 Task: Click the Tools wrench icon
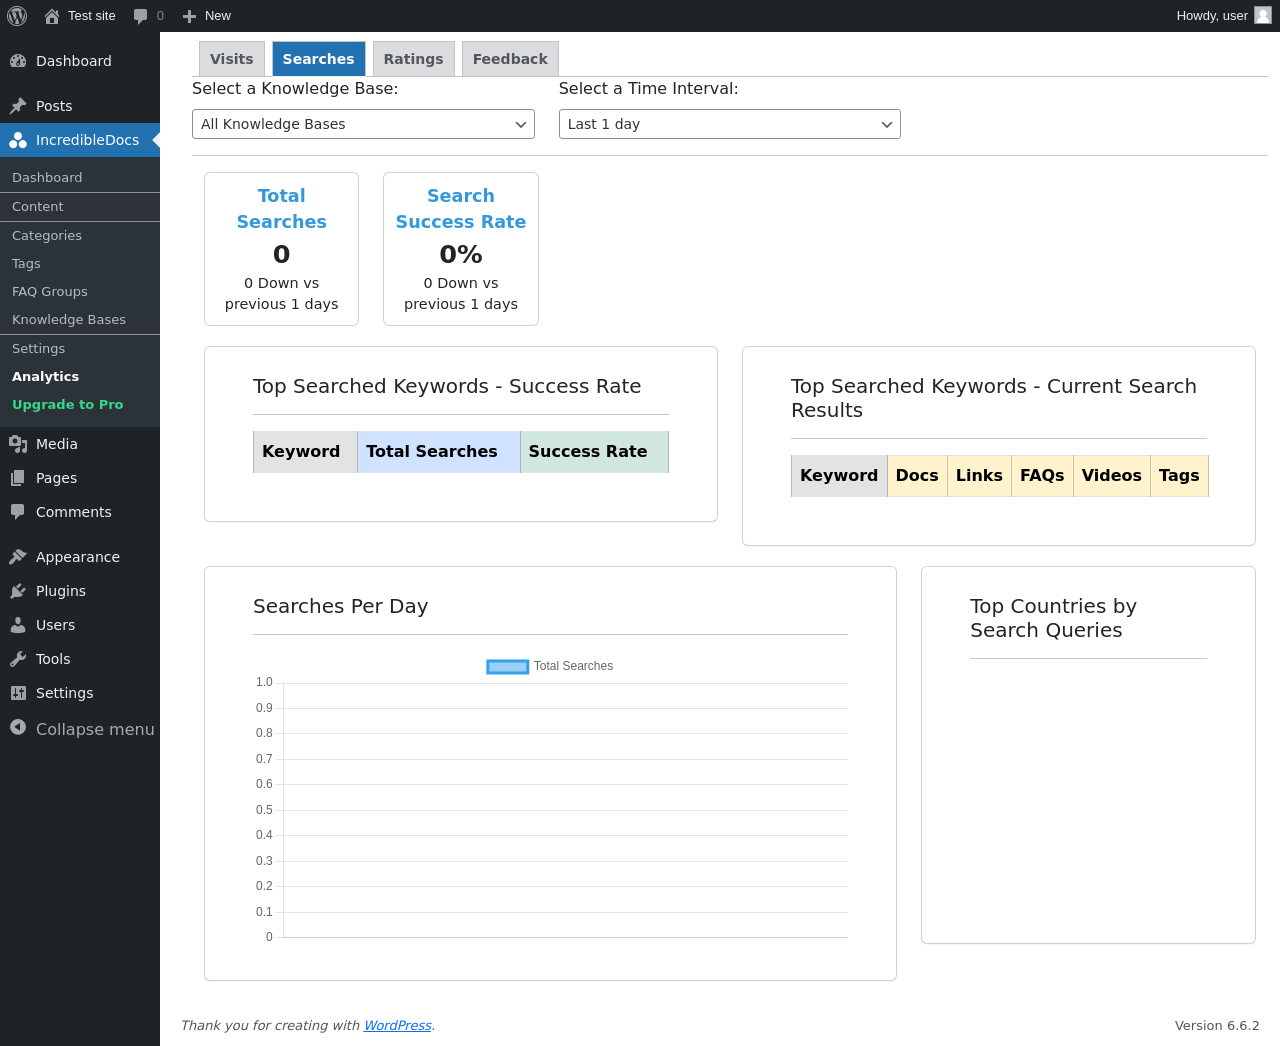[18, 659]
